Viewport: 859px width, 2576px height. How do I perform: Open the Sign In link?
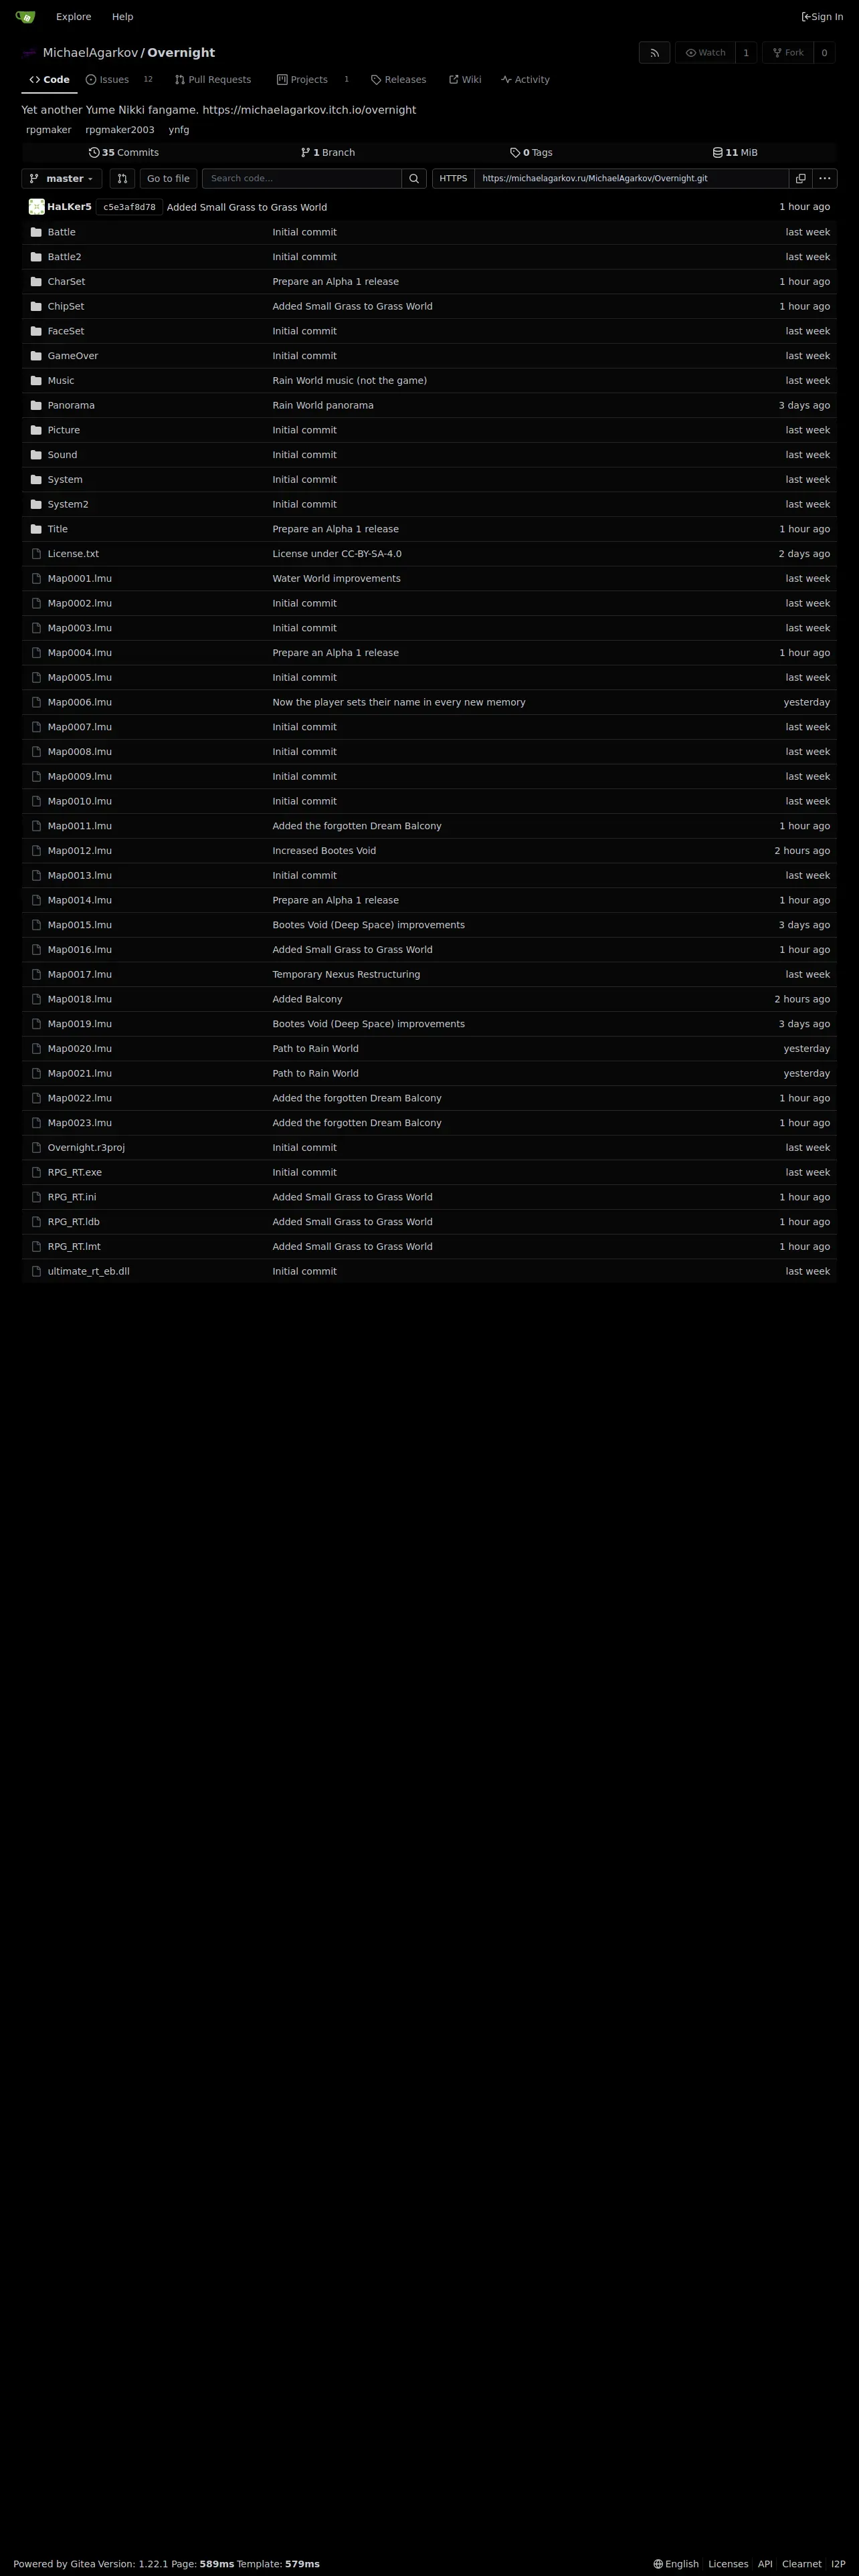pyautogui.click(x=822, y=17)
